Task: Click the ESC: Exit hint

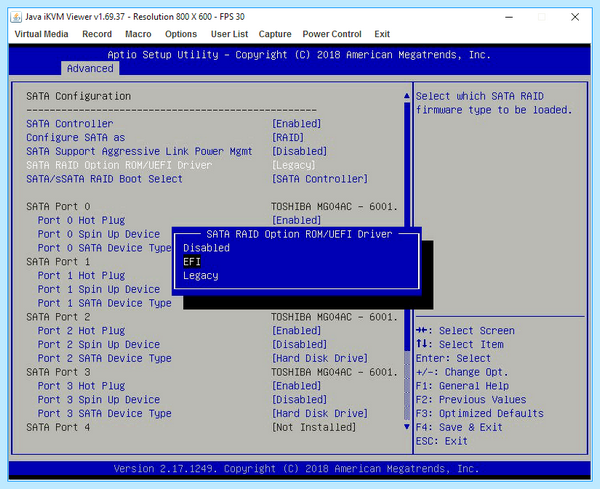Action: coord(442,441)
